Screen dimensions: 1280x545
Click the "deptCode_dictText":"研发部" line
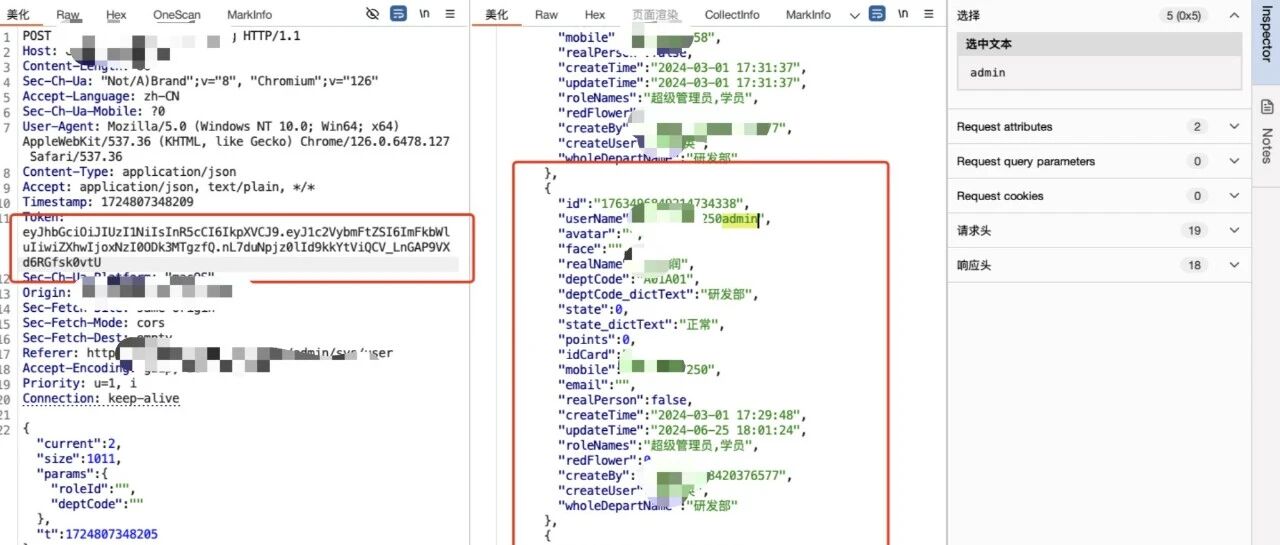657,294
